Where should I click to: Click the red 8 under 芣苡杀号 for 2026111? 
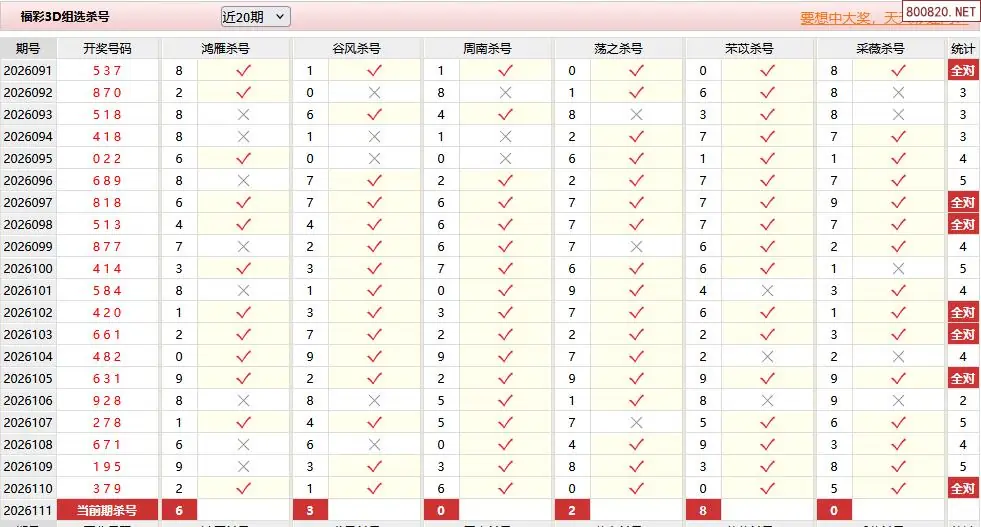(x=704, y=510)
